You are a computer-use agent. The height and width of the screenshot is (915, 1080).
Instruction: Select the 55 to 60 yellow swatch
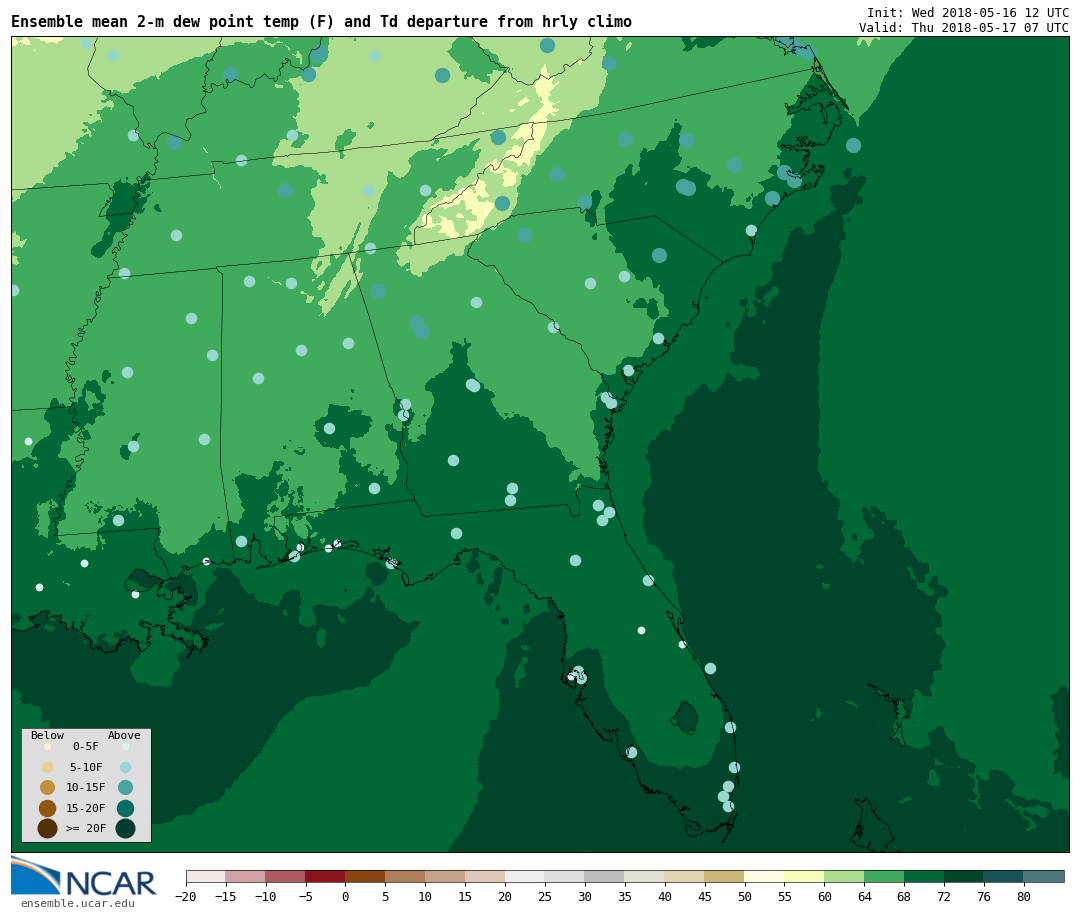coord(804,876)
